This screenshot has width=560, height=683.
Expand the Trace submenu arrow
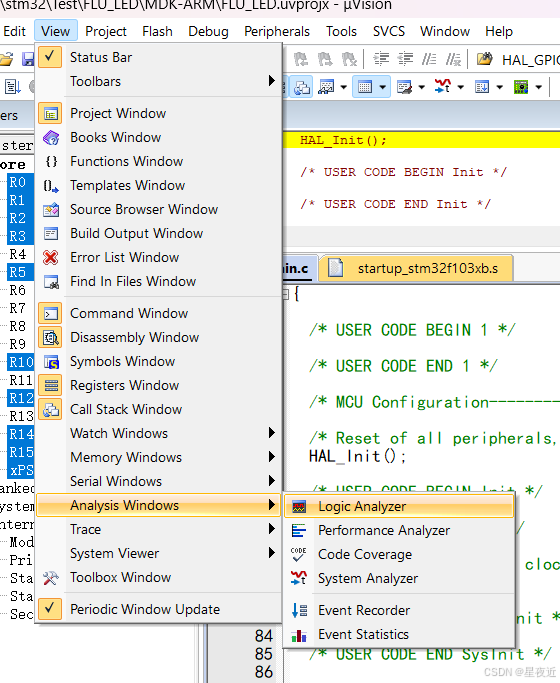(272, 529)
